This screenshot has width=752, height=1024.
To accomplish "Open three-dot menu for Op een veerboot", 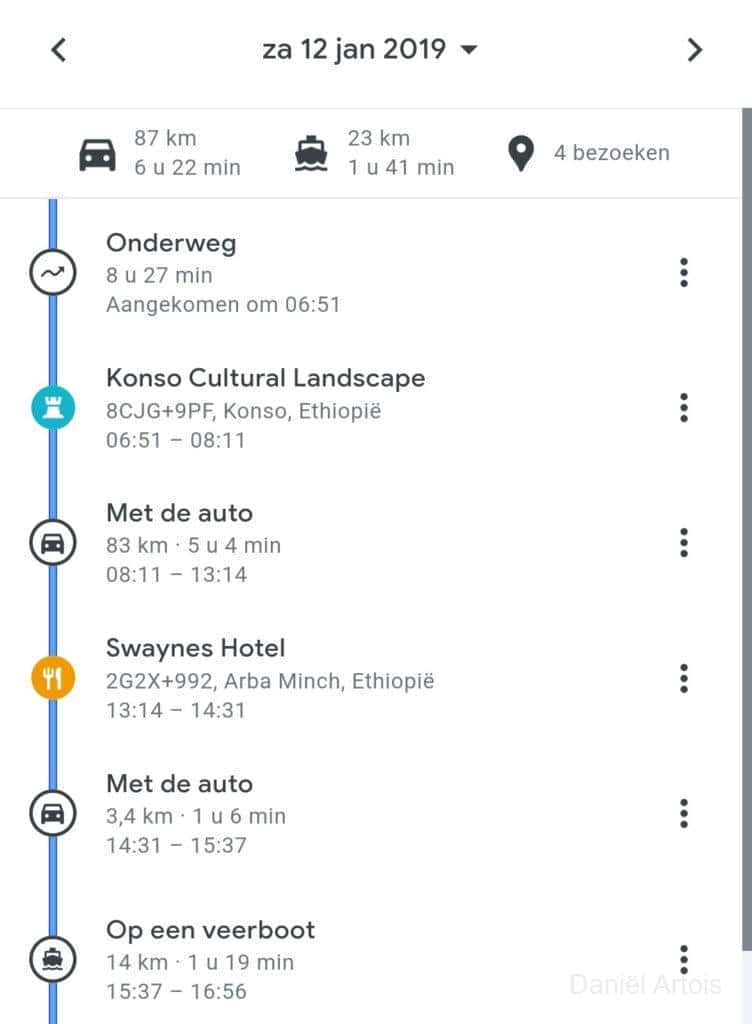I will pos(684,959).
